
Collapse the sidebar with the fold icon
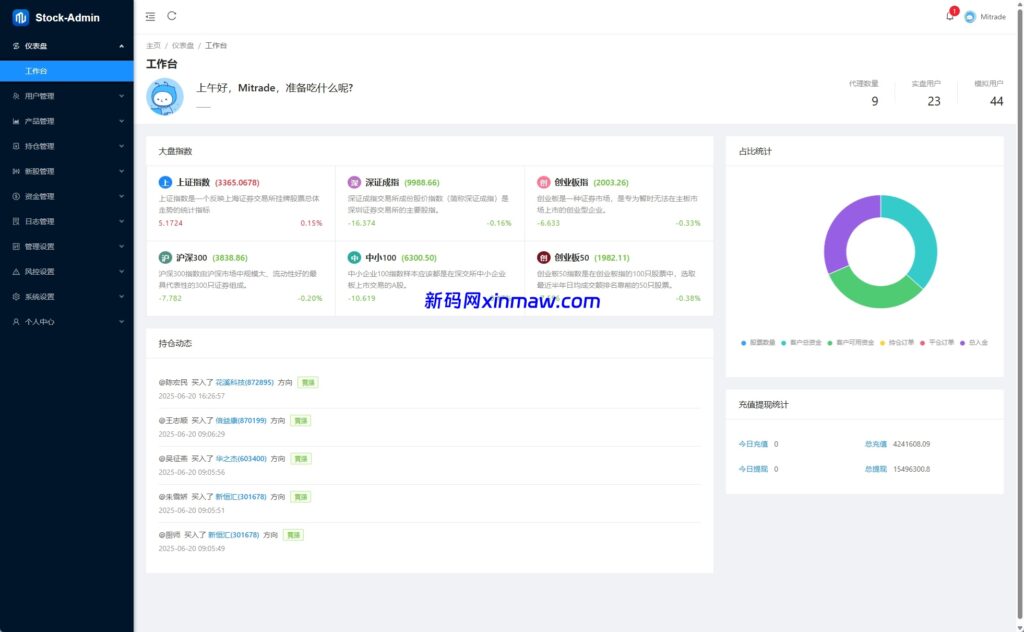pyautogui.click(x=150, y=16)
